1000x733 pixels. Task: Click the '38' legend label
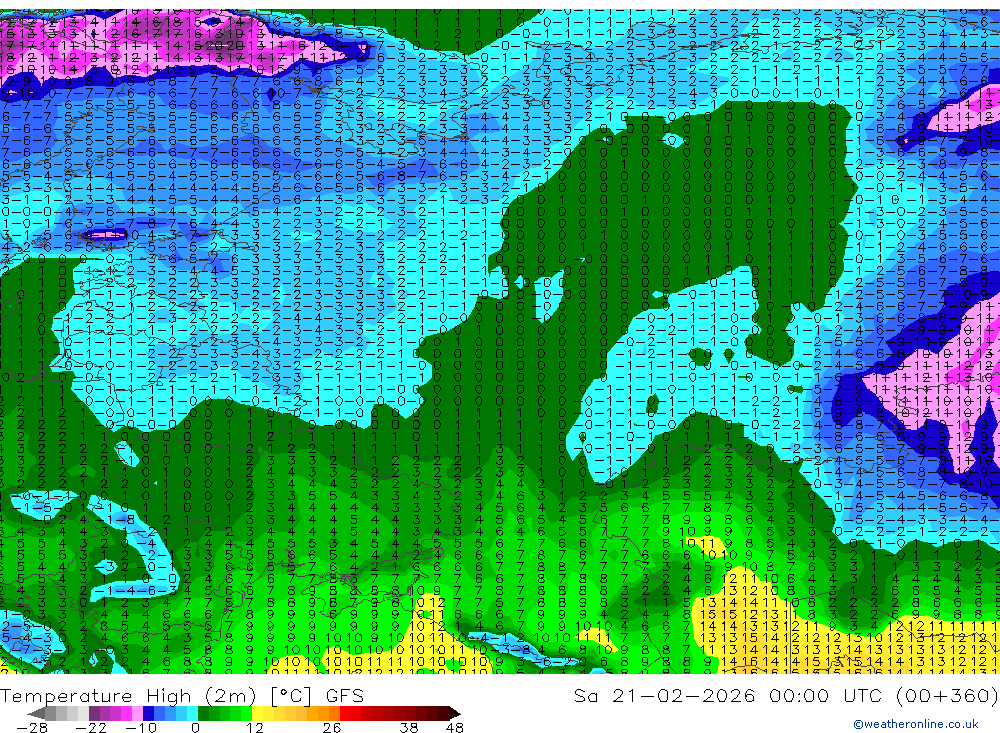point(409,727)
